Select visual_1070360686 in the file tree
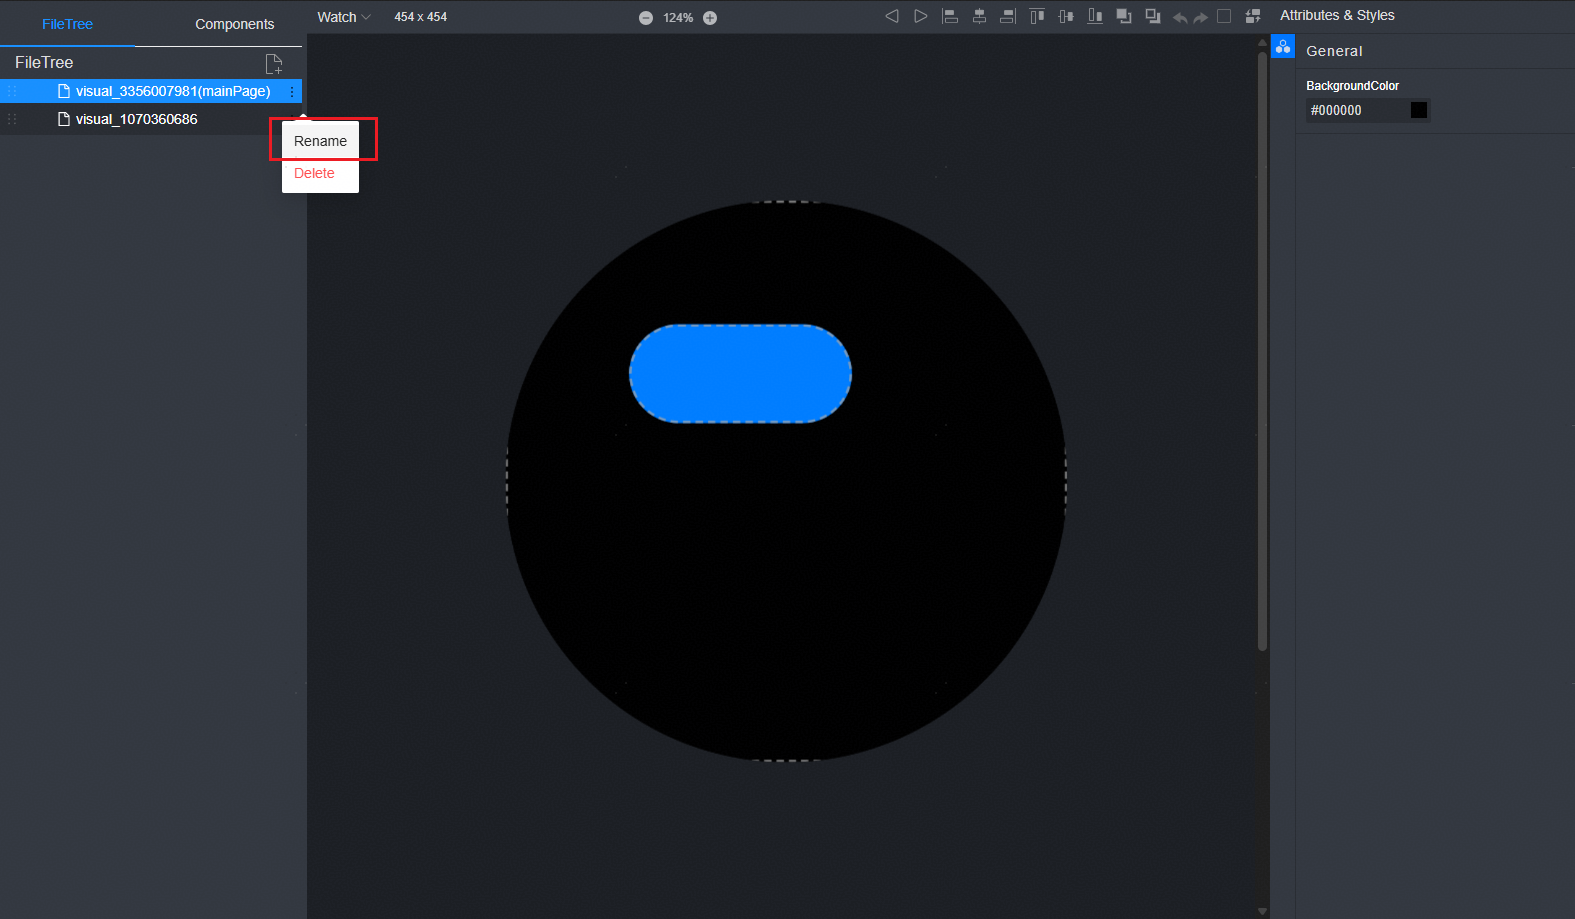This screenshot has height=919, width=1575. click(x=137, y=119)
